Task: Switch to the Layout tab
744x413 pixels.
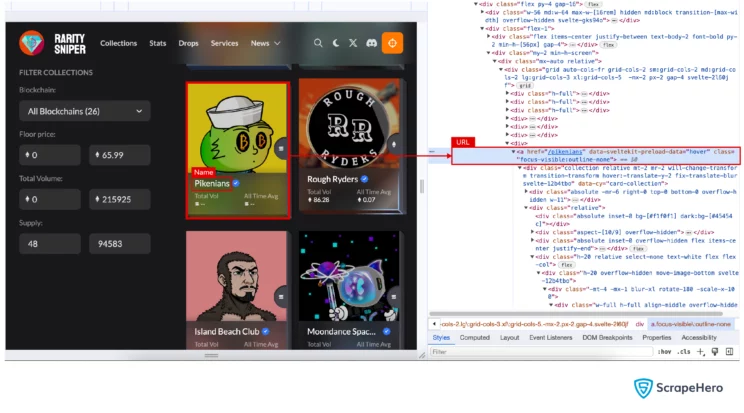Action: 509,338
